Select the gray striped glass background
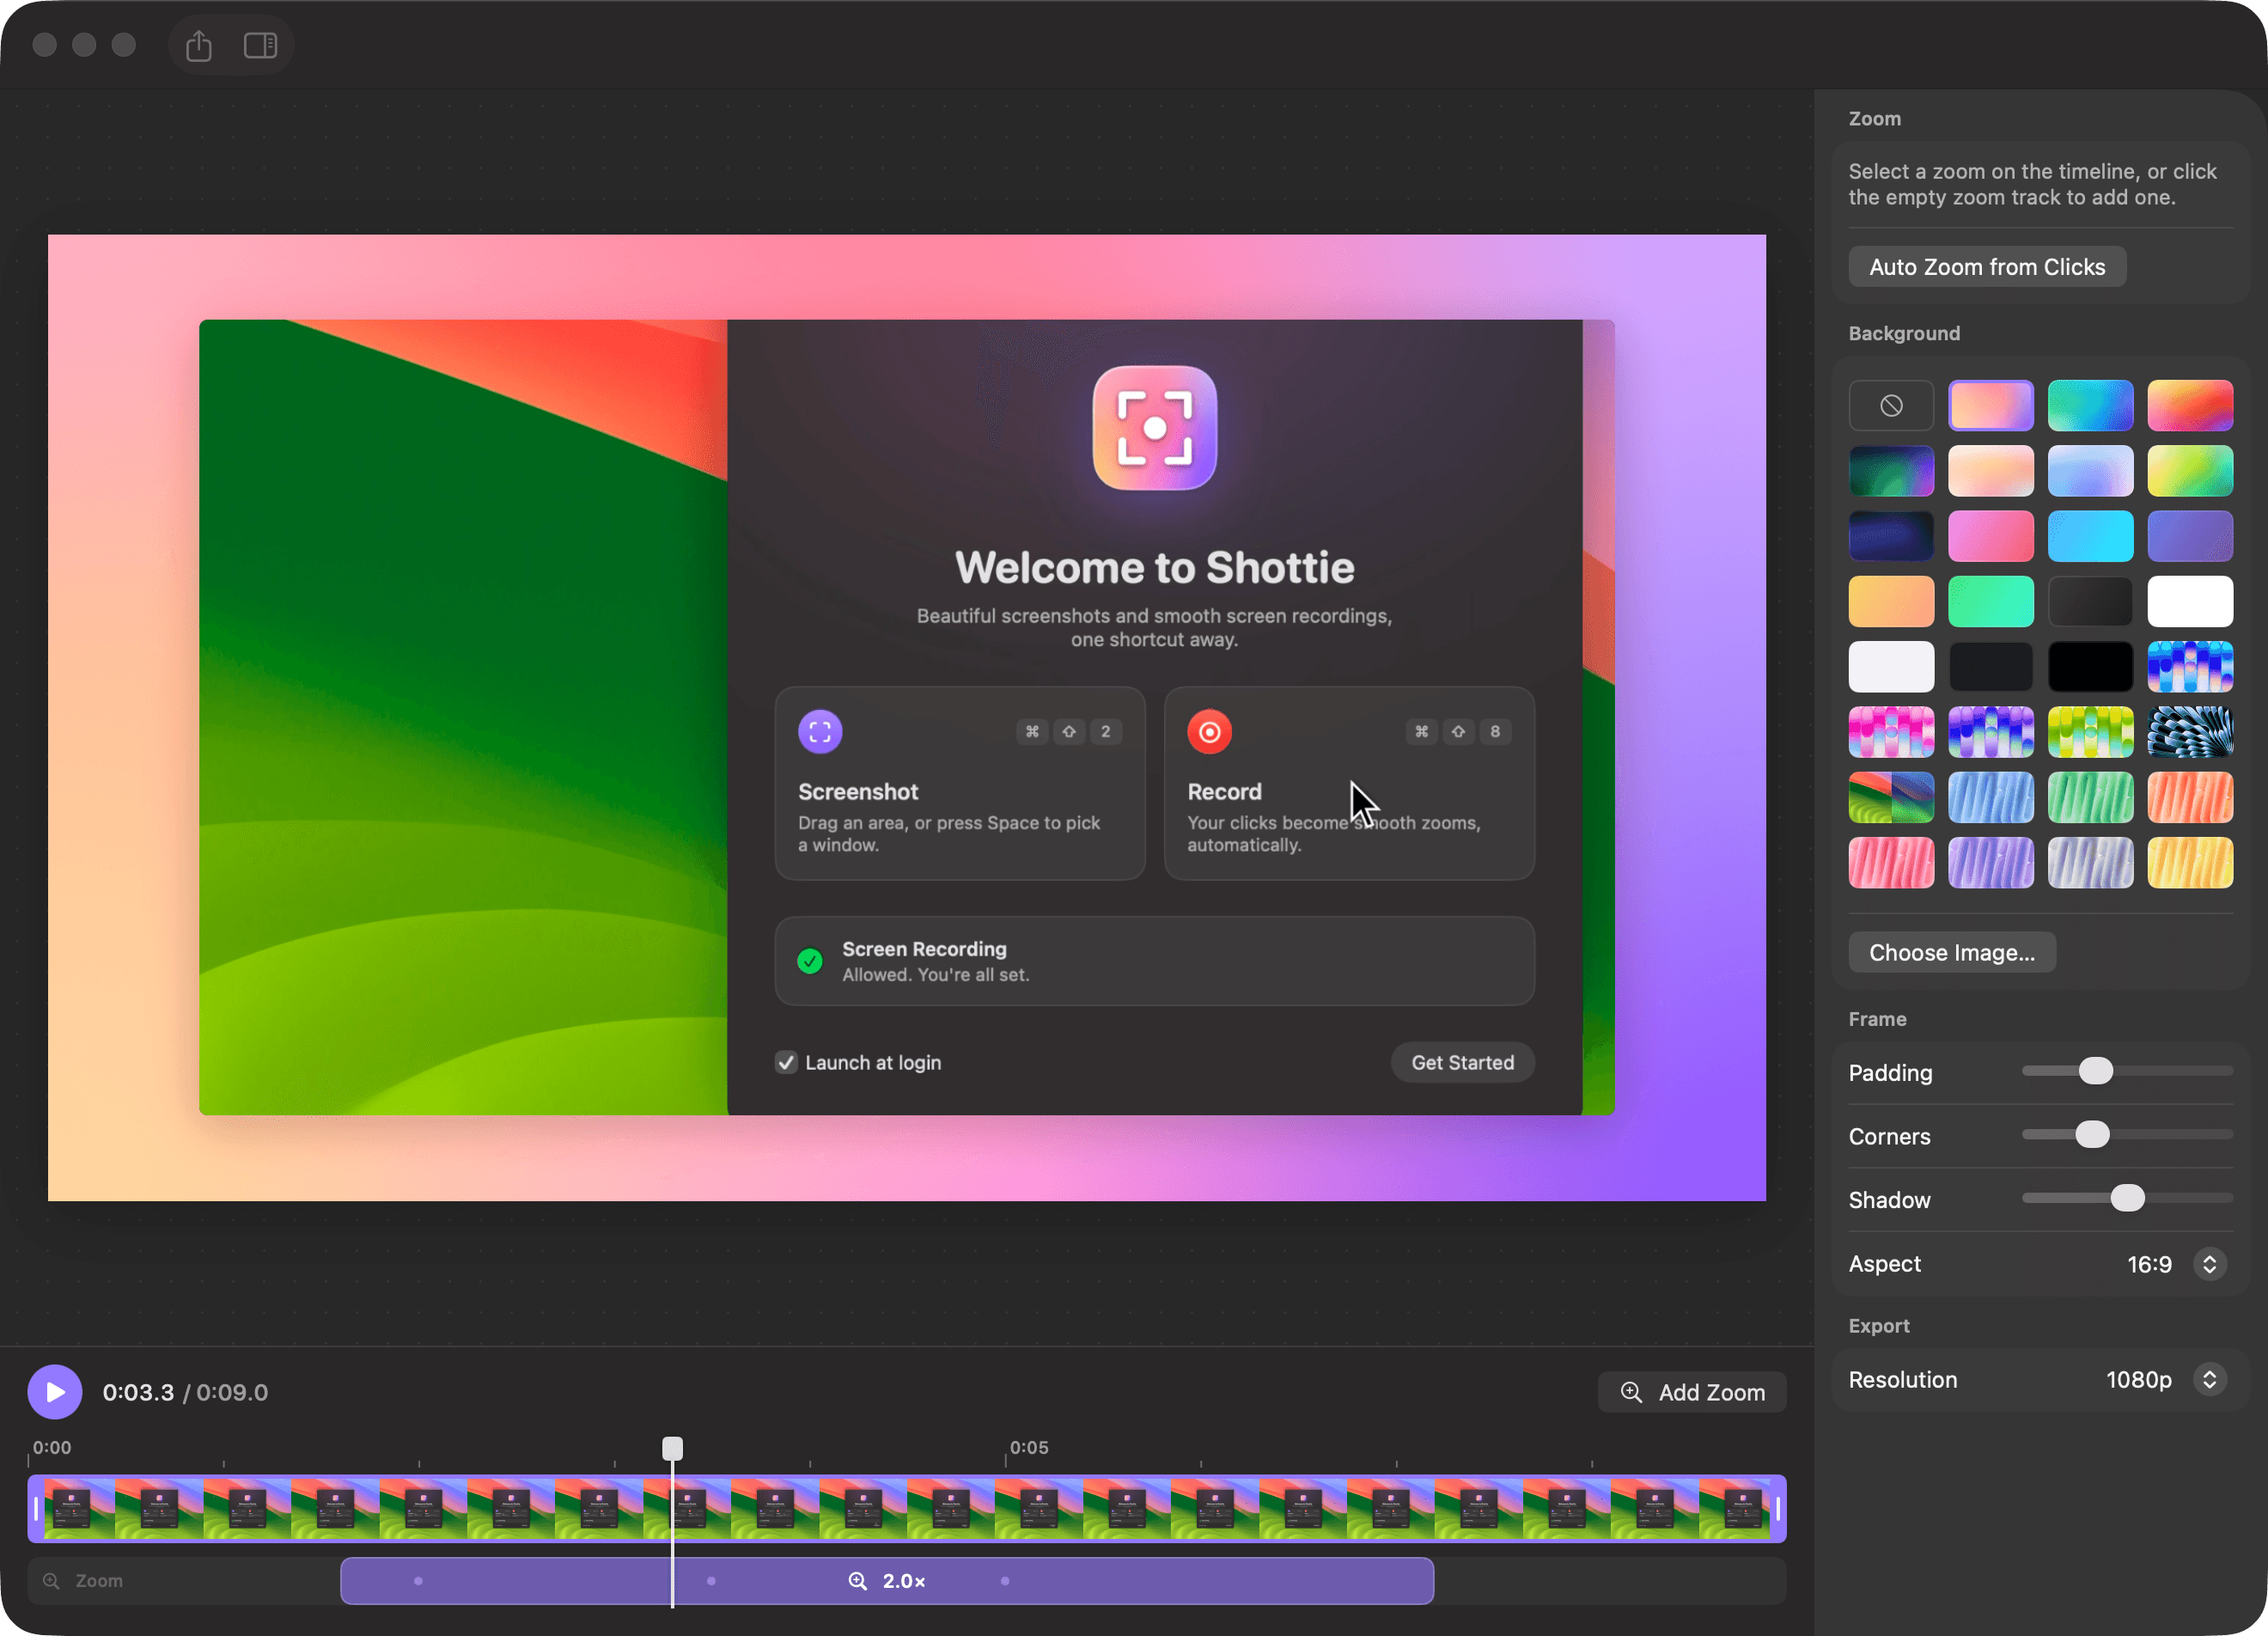This screenshot has height=1636, width=2268. point(2090,862)
